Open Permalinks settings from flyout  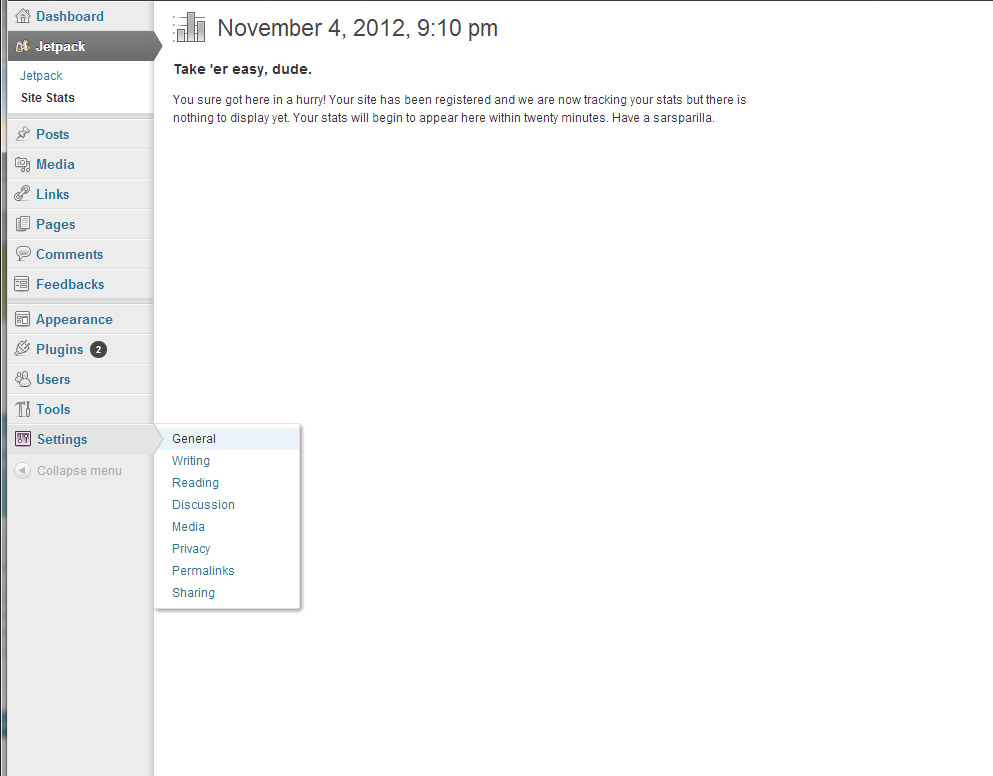pos(203,571)
